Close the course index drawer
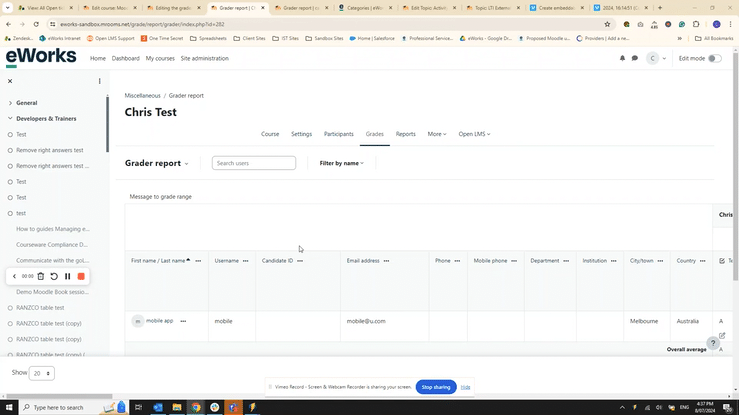The height and width of the screenshot is (415, 739). coord(10,81)
